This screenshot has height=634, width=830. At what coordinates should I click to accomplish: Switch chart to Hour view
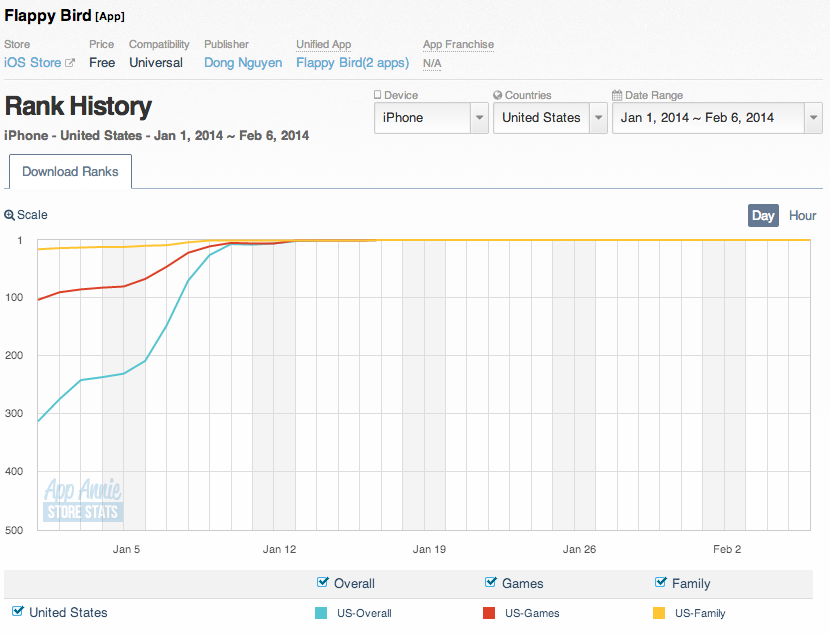(802, 215)
